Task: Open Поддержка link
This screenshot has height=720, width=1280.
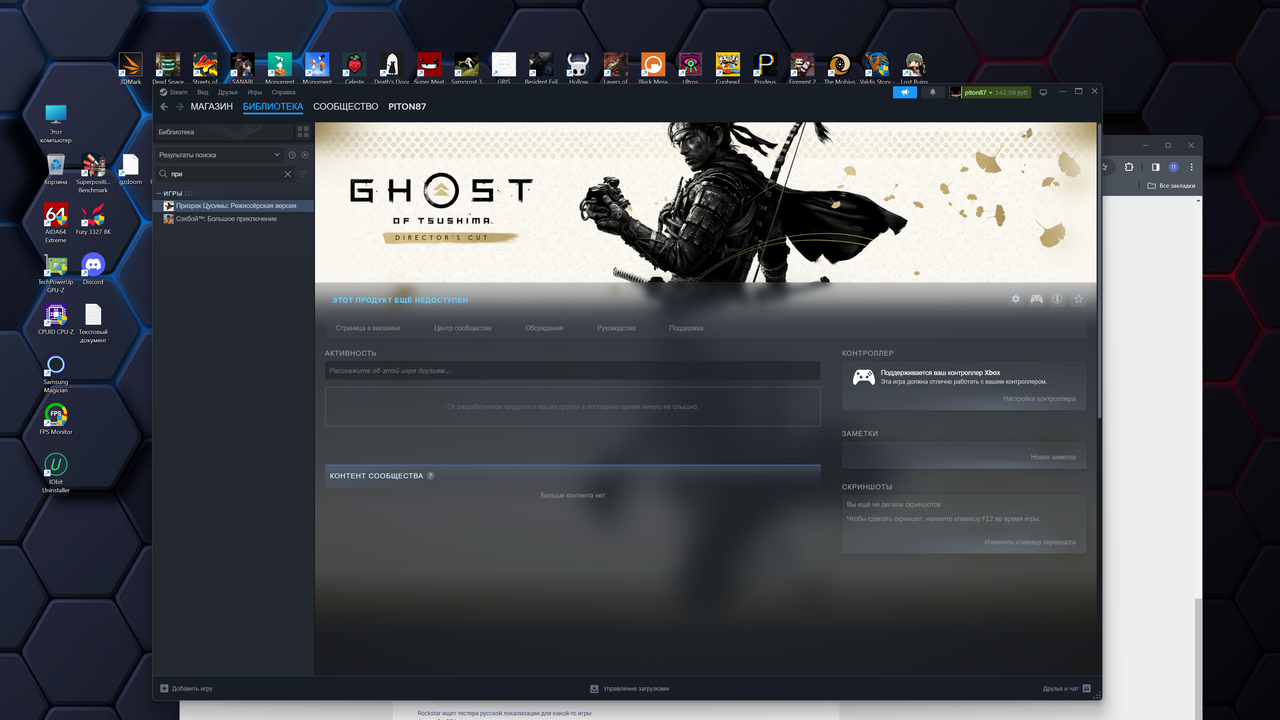Action: [686, 328]
